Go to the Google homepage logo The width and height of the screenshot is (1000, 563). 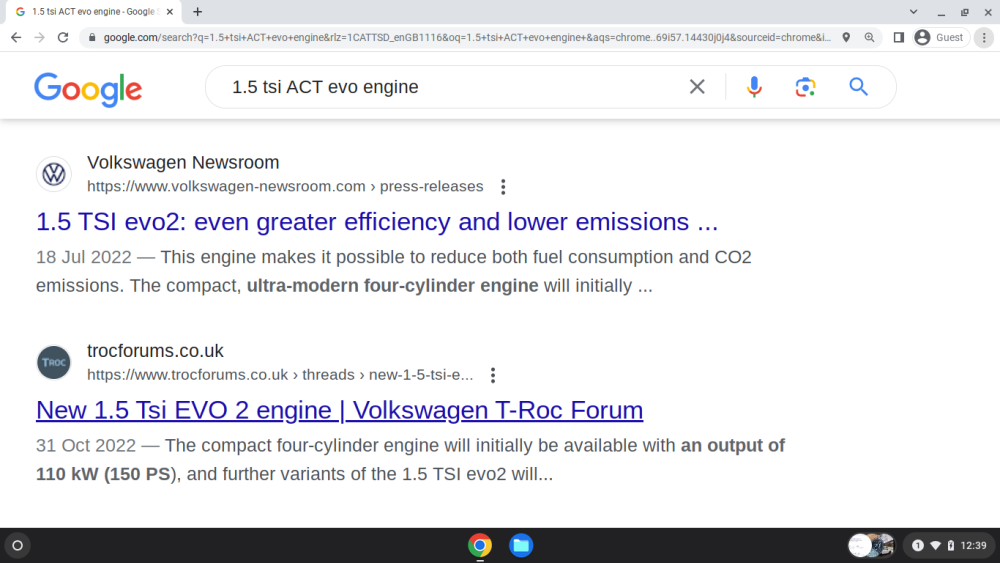point(88,89)
